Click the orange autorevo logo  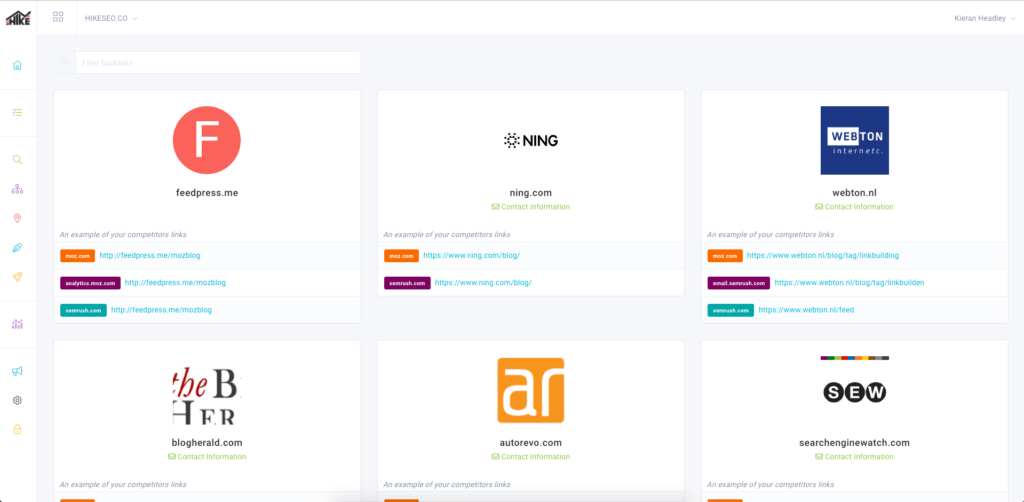point(531,390)
